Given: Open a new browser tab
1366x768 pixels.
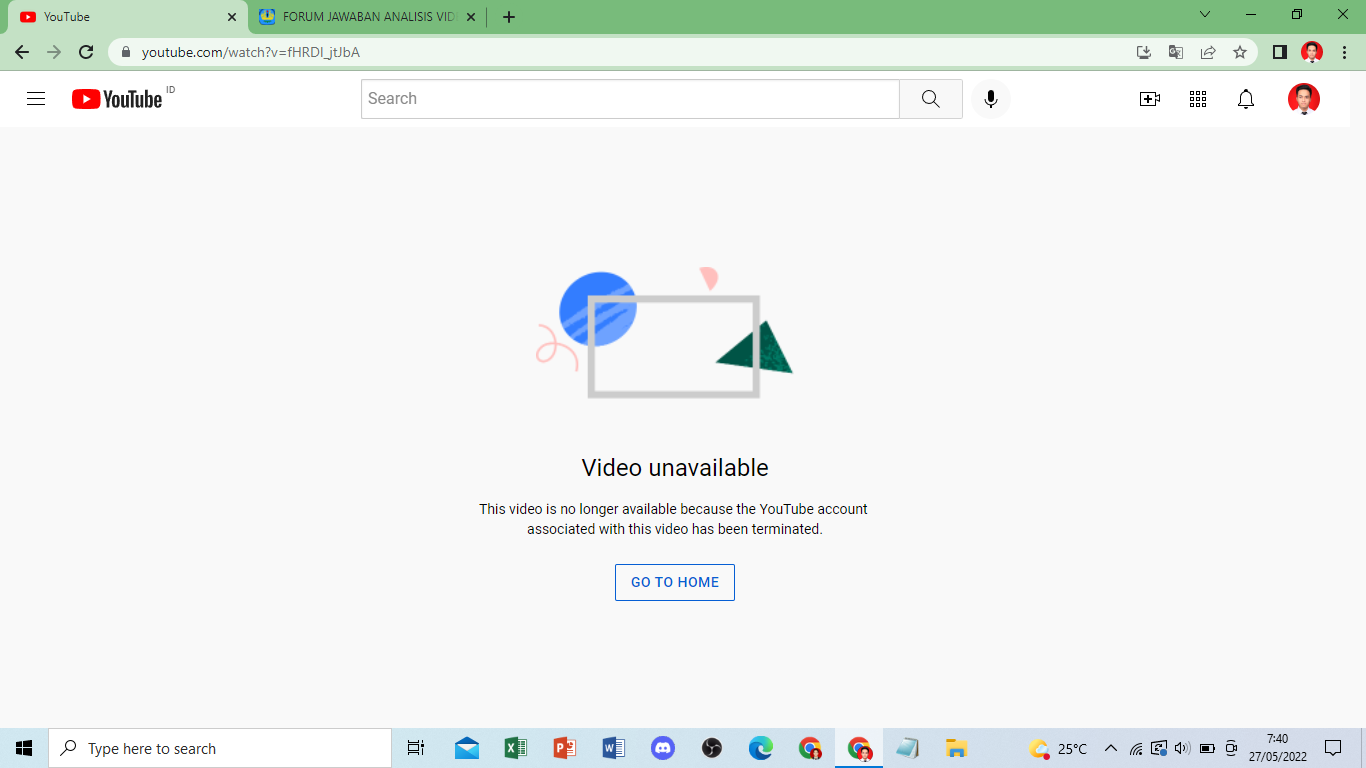Looking at the screenshot, I should 509,17.
